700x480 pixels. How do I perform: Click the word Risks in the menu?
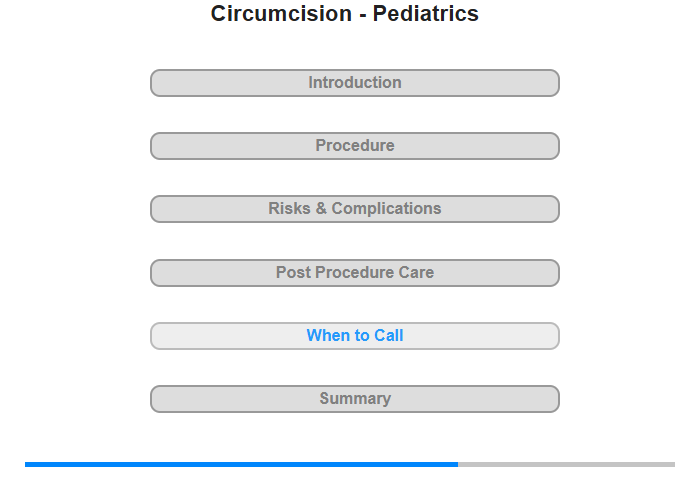click(x=289, y=209)
